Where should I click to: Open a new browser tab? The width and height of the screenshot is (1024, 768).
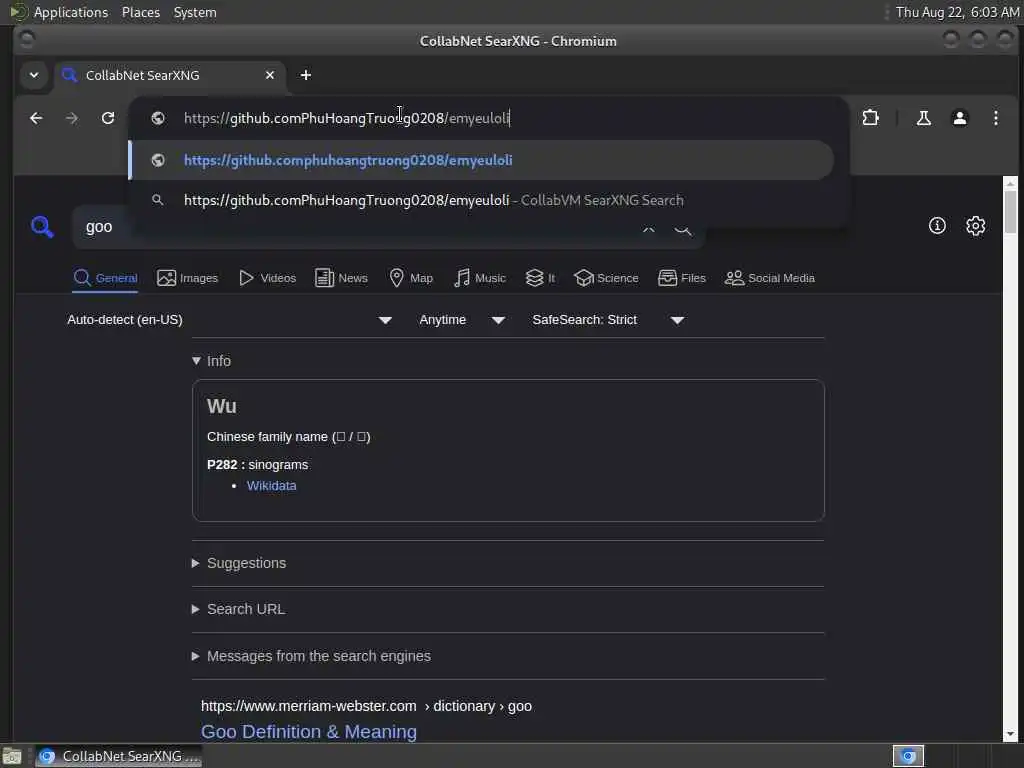coord(306,75)
